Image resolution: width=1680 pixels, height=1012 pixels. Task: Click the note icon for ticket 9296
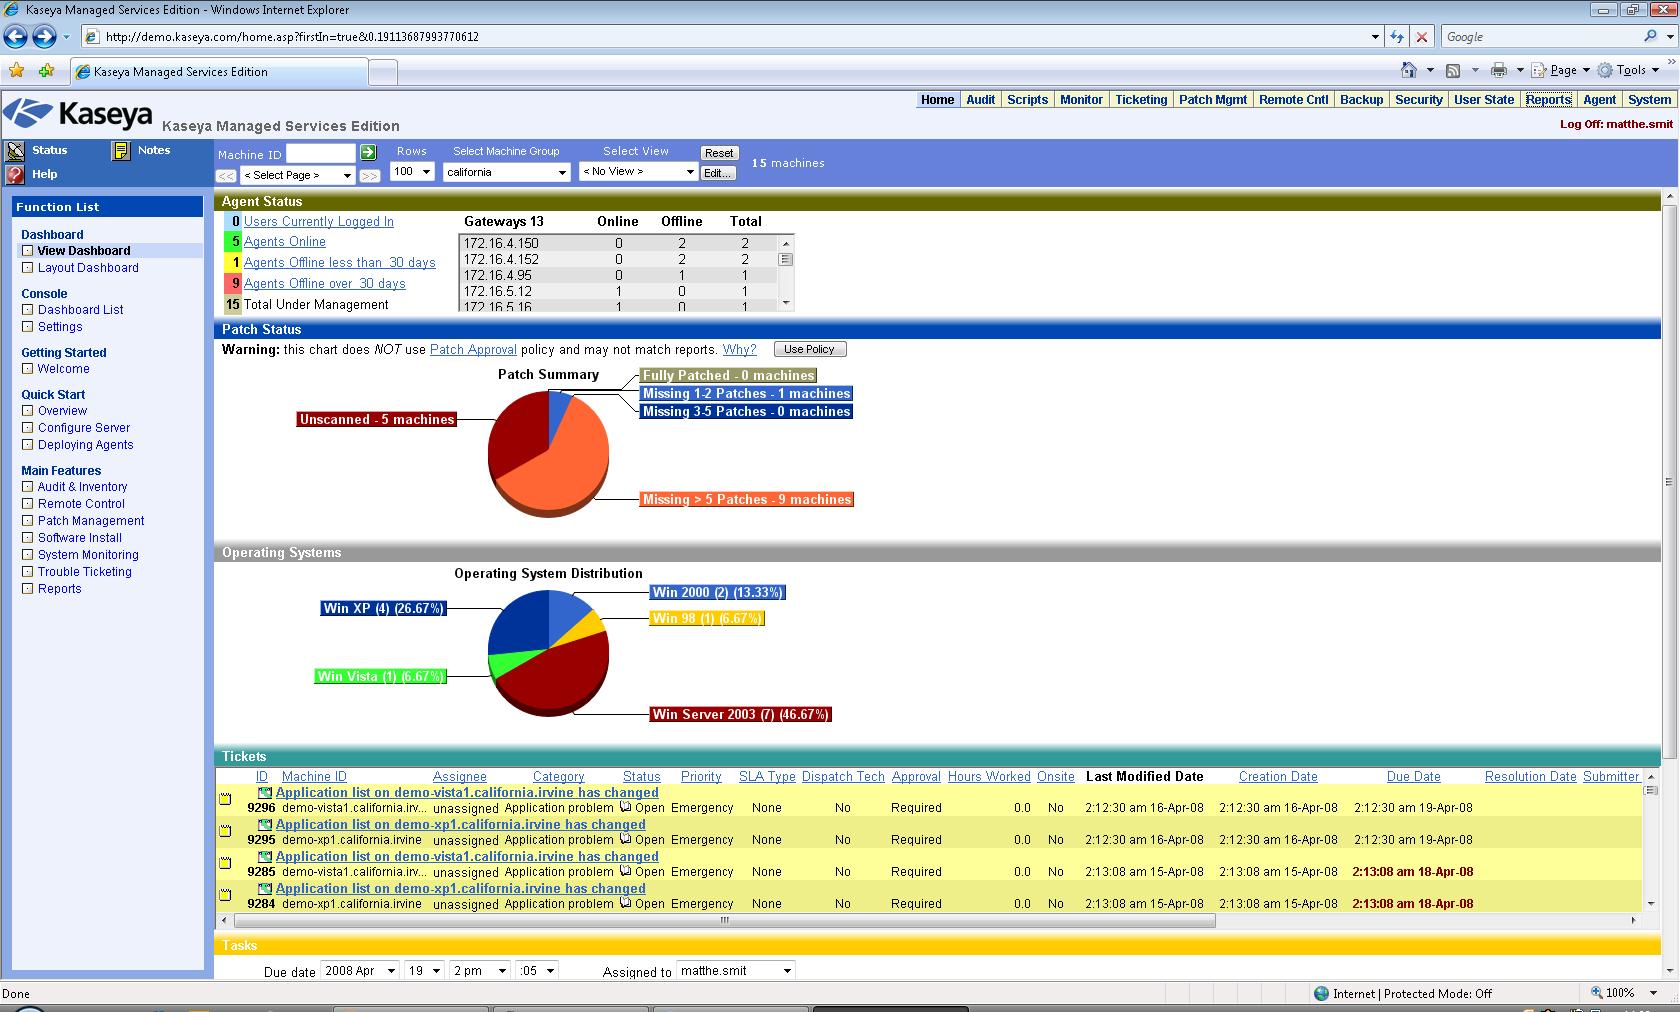coord(226,800)
